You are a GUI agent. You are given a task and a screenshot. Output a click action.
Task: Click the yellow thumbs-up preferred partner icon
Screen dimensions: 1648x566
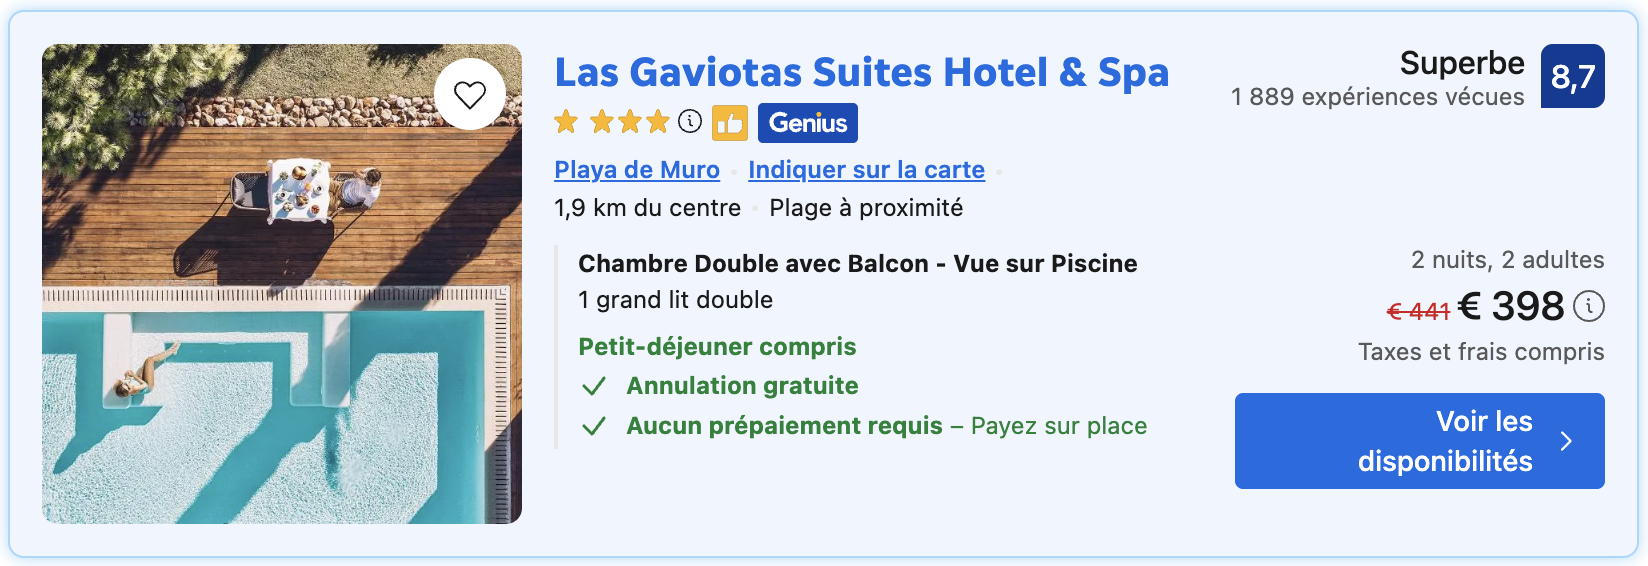[x=730, y=123]
